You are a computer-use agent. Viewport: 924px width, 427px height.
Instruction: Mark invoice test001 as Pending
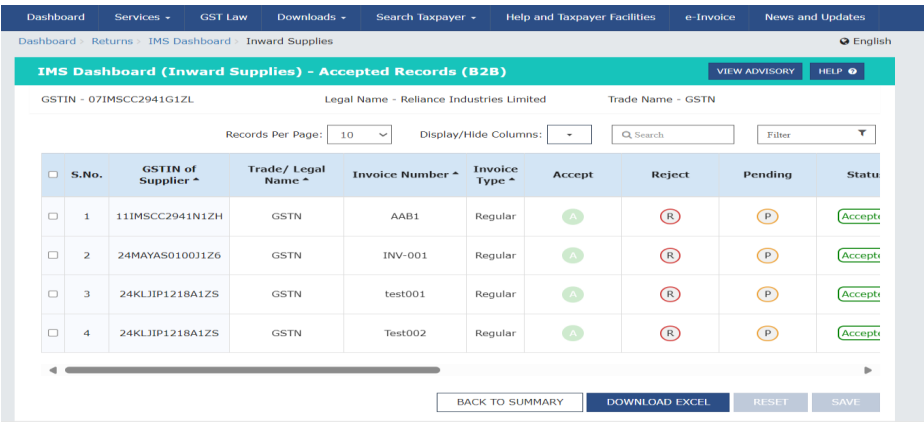767,294
